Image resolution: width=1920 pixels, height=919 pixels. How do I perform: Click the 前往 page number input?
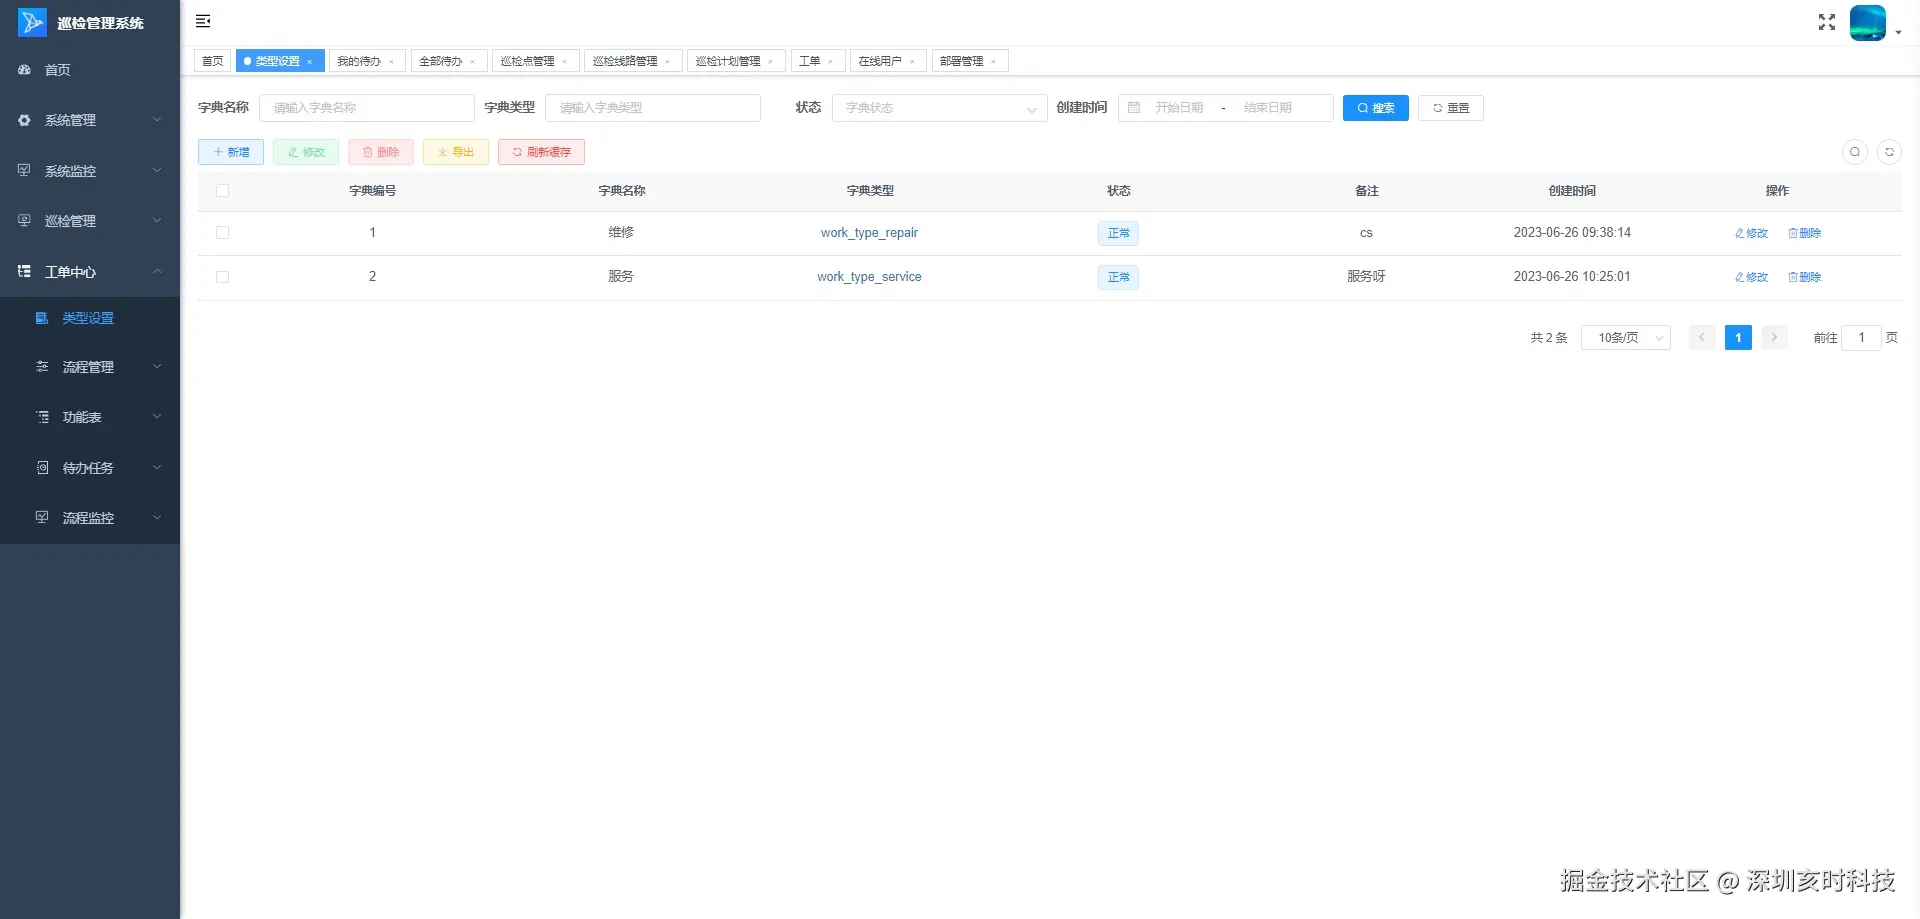(x=1861, y=338)
